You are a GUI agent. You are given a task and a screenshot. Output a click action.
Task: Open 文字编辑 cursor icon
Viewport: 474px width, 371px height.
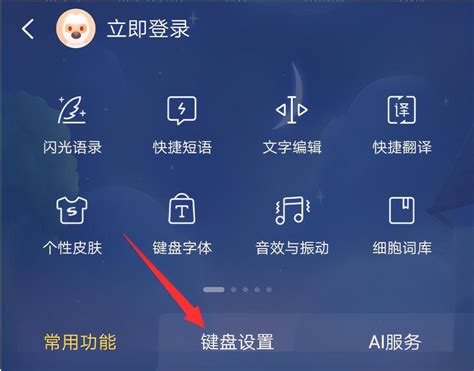tap(292, 110)
